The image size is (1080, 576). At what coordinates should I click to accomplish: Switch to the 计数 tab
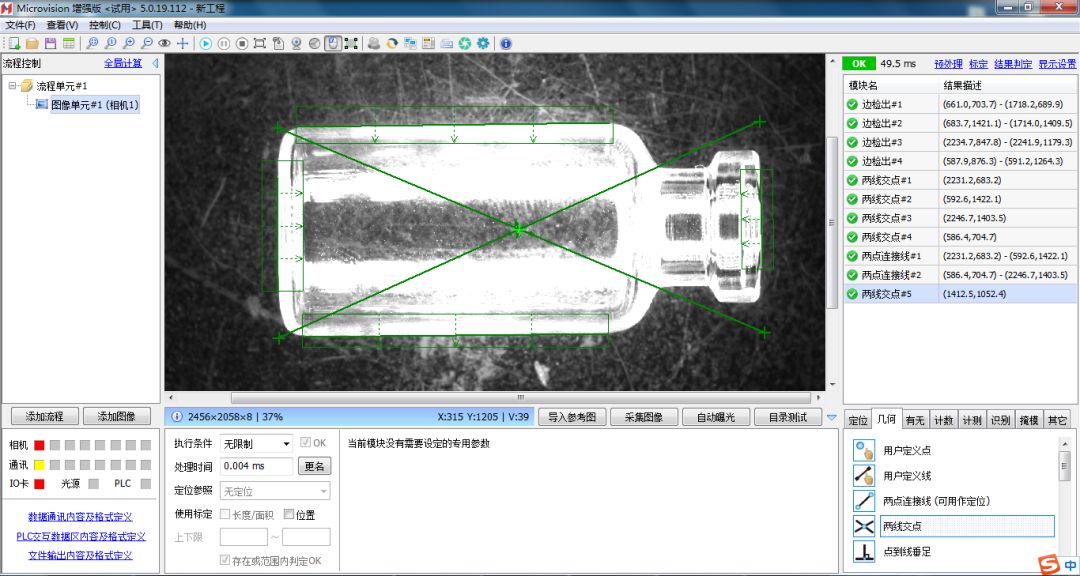point(943,420)
